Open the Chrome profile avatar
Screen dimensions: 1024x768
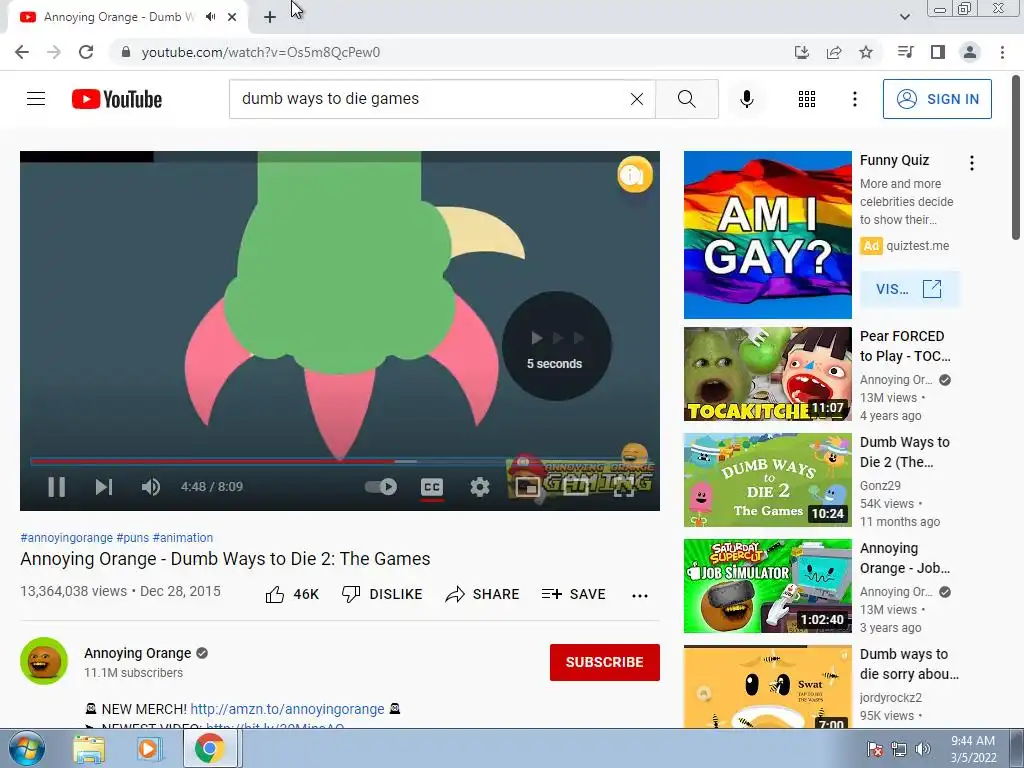[970, 52]
